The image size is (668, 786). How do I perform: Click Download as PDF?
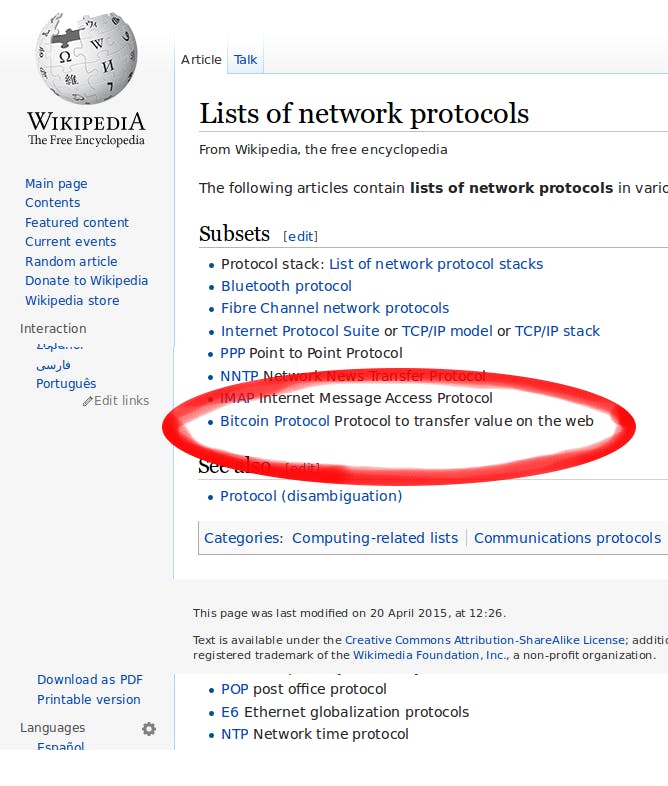coord(90,680)
